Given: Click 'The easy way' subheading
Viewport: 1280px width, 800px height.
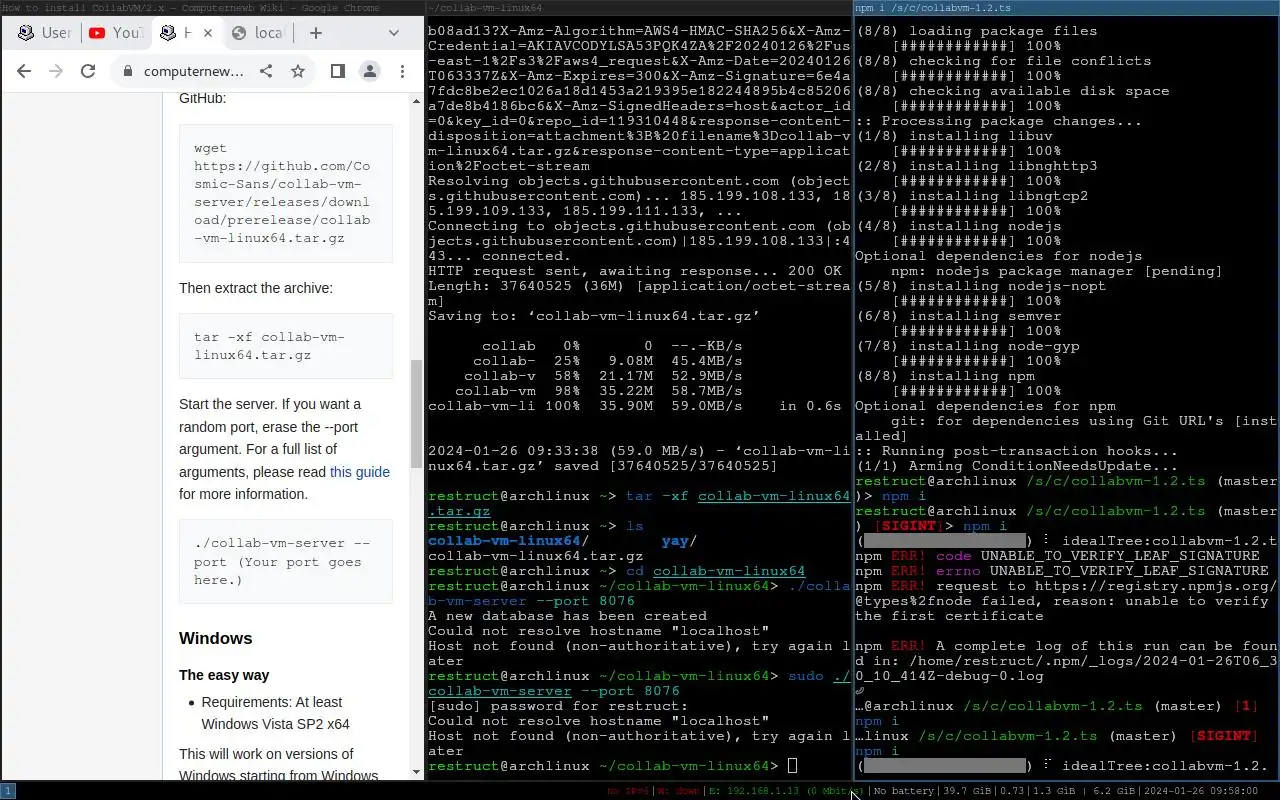Looking at the screenshot, I should pyautogui.click(x=224, y=675).
